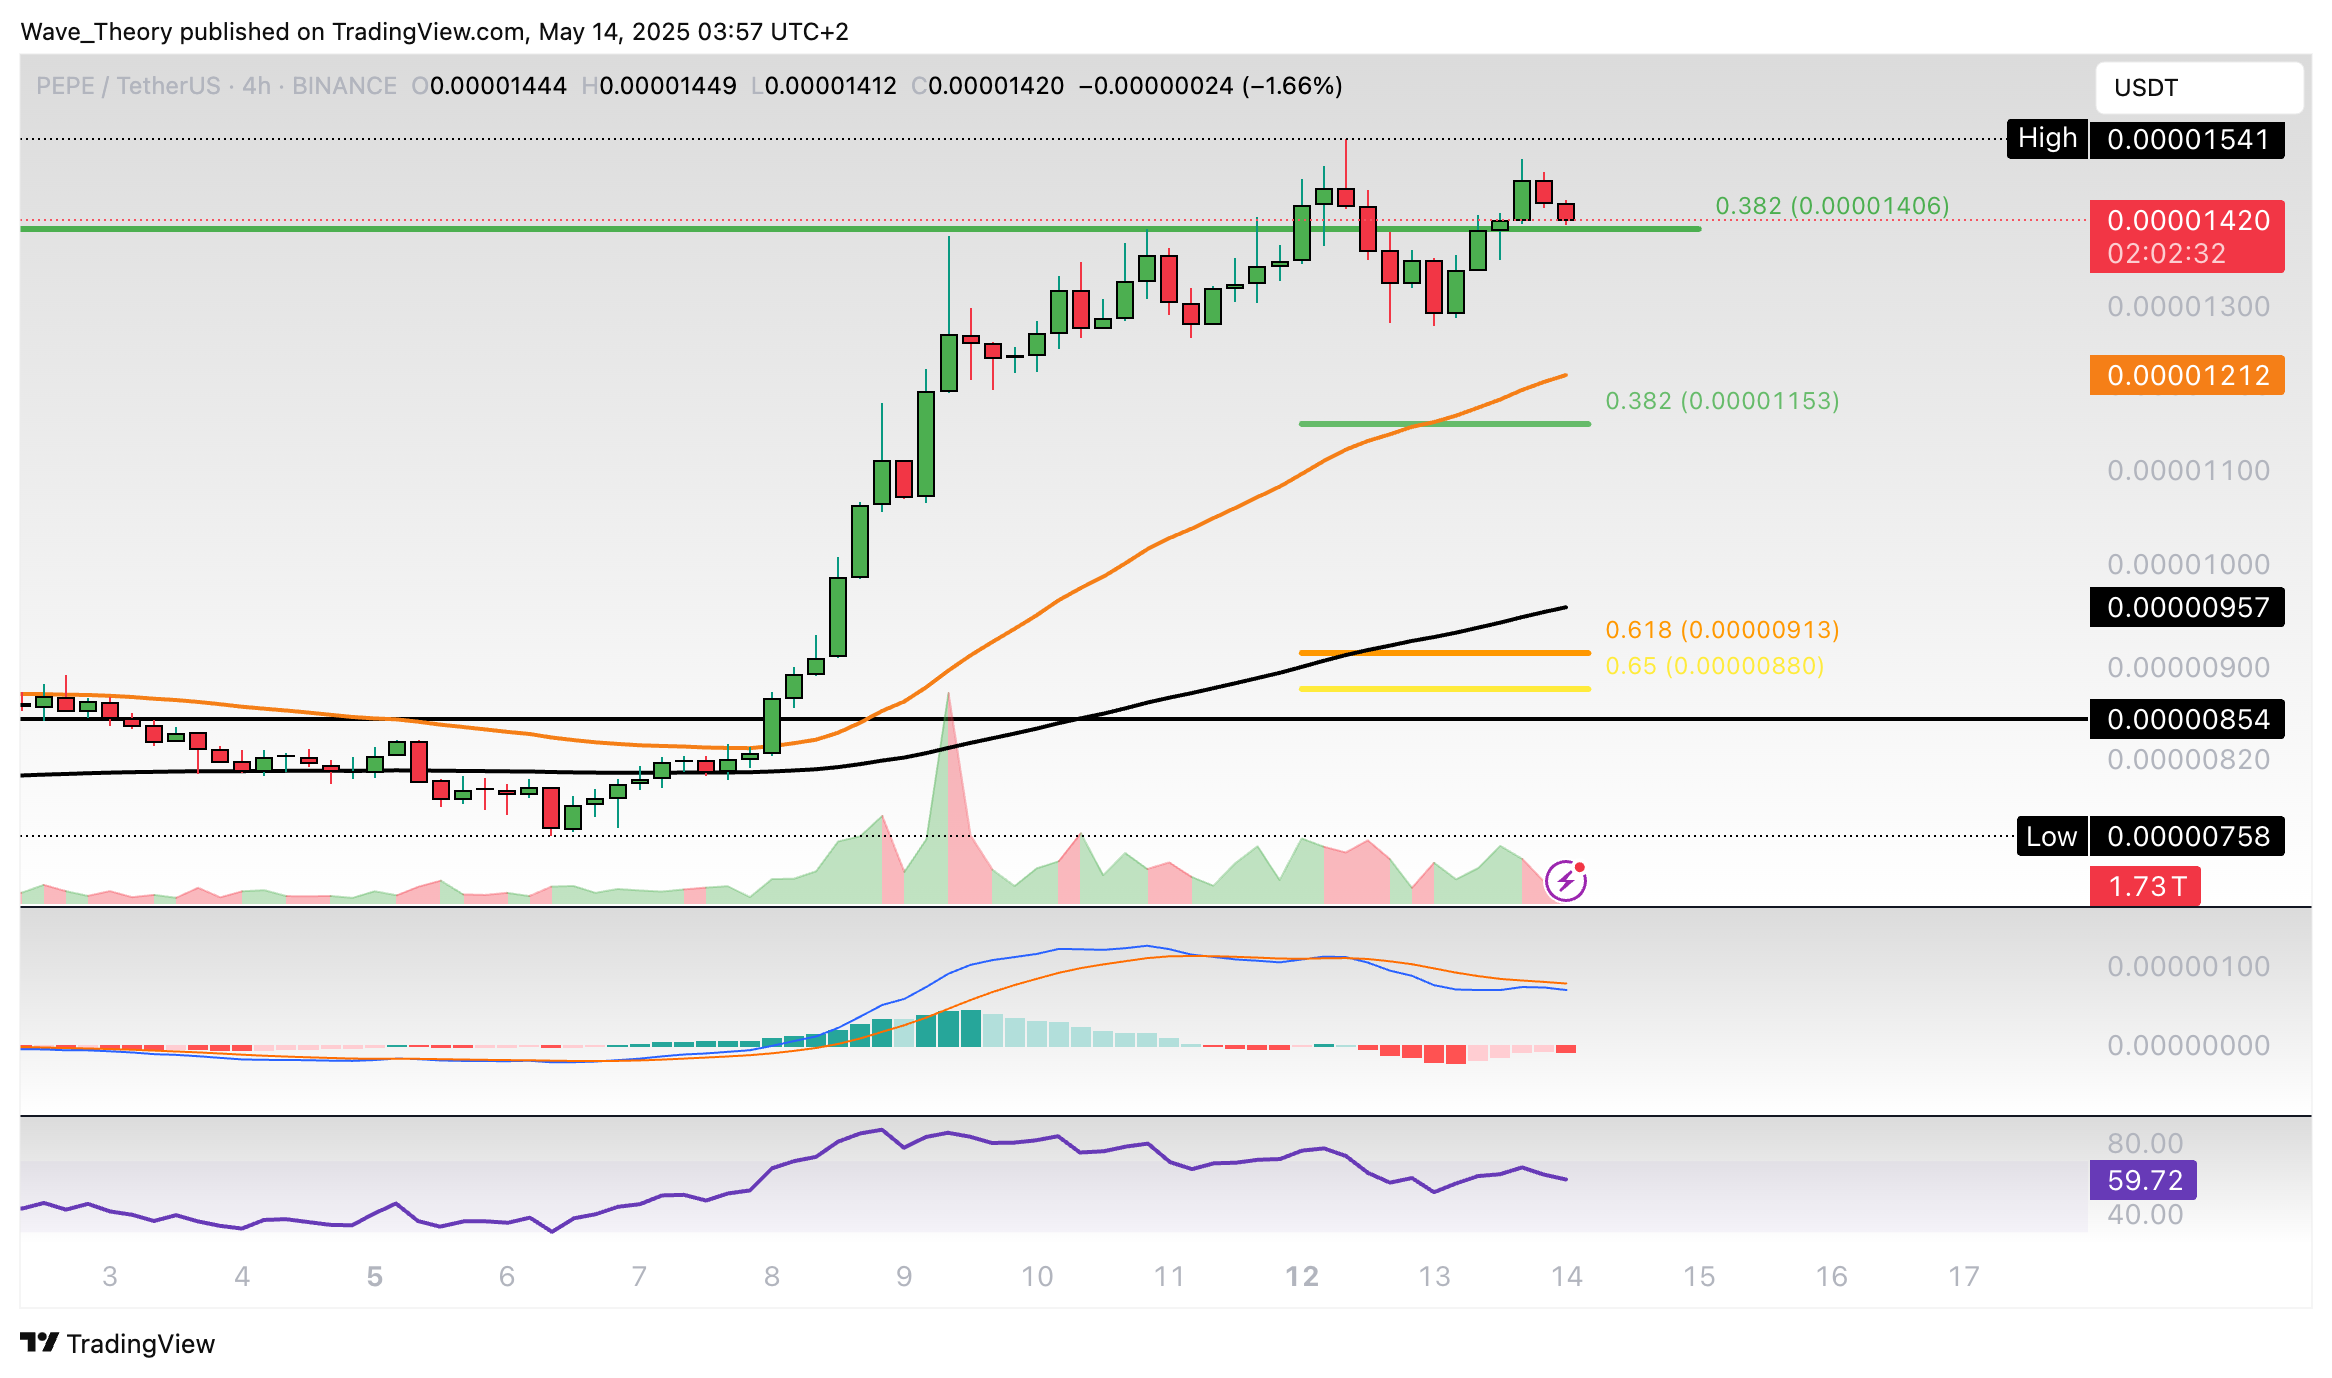Viewport: 2332px width, 1378px height.
Task: Click date 8 on the time axis
Action: point(771,1276)
